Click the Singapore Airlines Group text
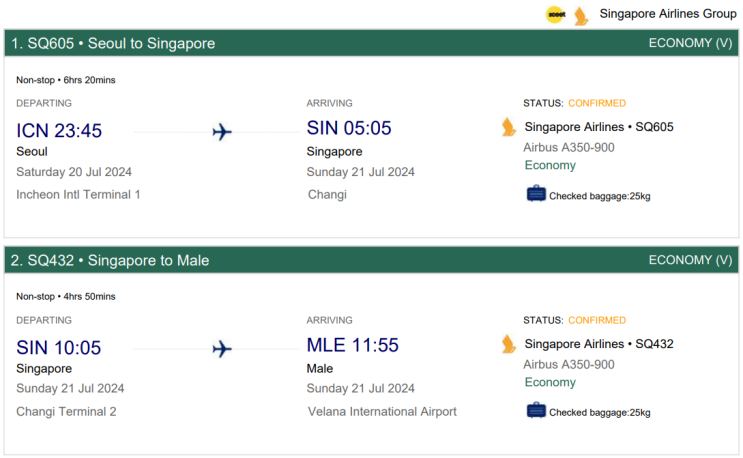 pos(668,14)
